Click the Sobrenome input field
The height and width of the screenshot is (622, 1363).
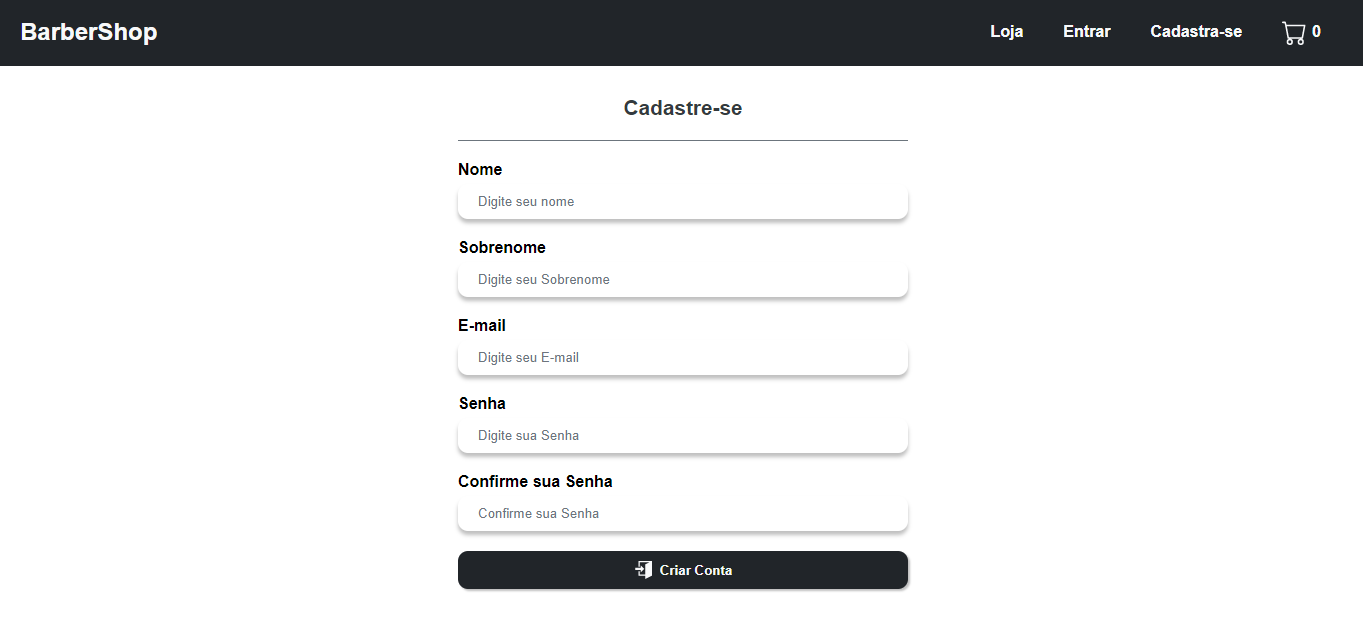(682, 279)
